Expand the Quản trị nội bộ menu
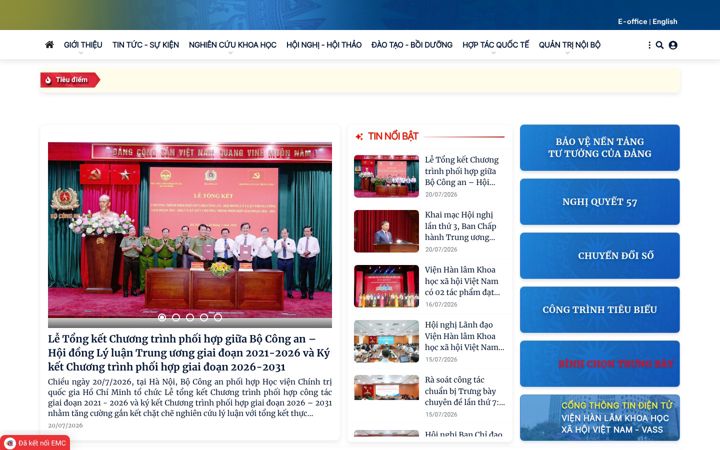This screenshot has height=450, width=720. [x=569, y=45]
